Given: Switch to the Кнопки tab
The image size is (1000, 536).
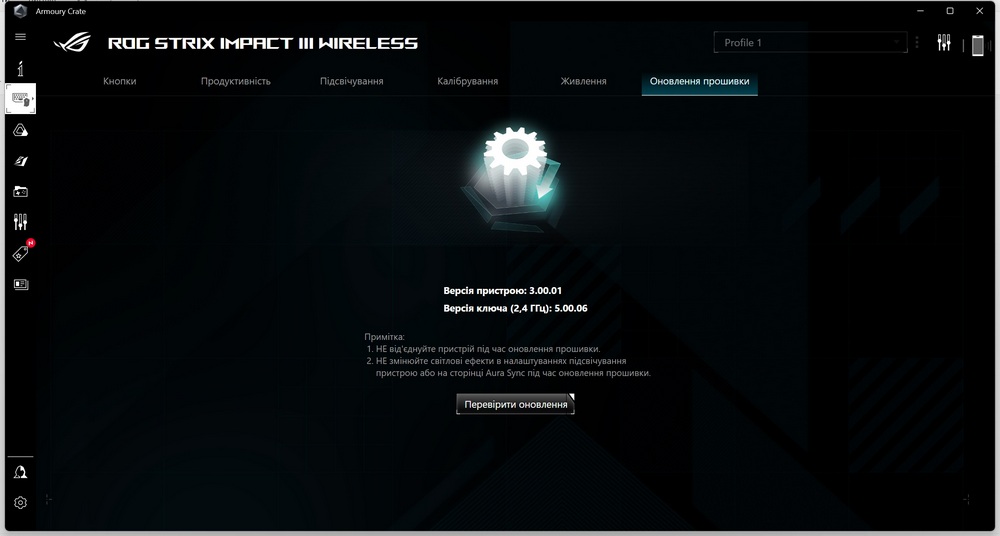Looking at the screenshot, I should click(119, 81).
